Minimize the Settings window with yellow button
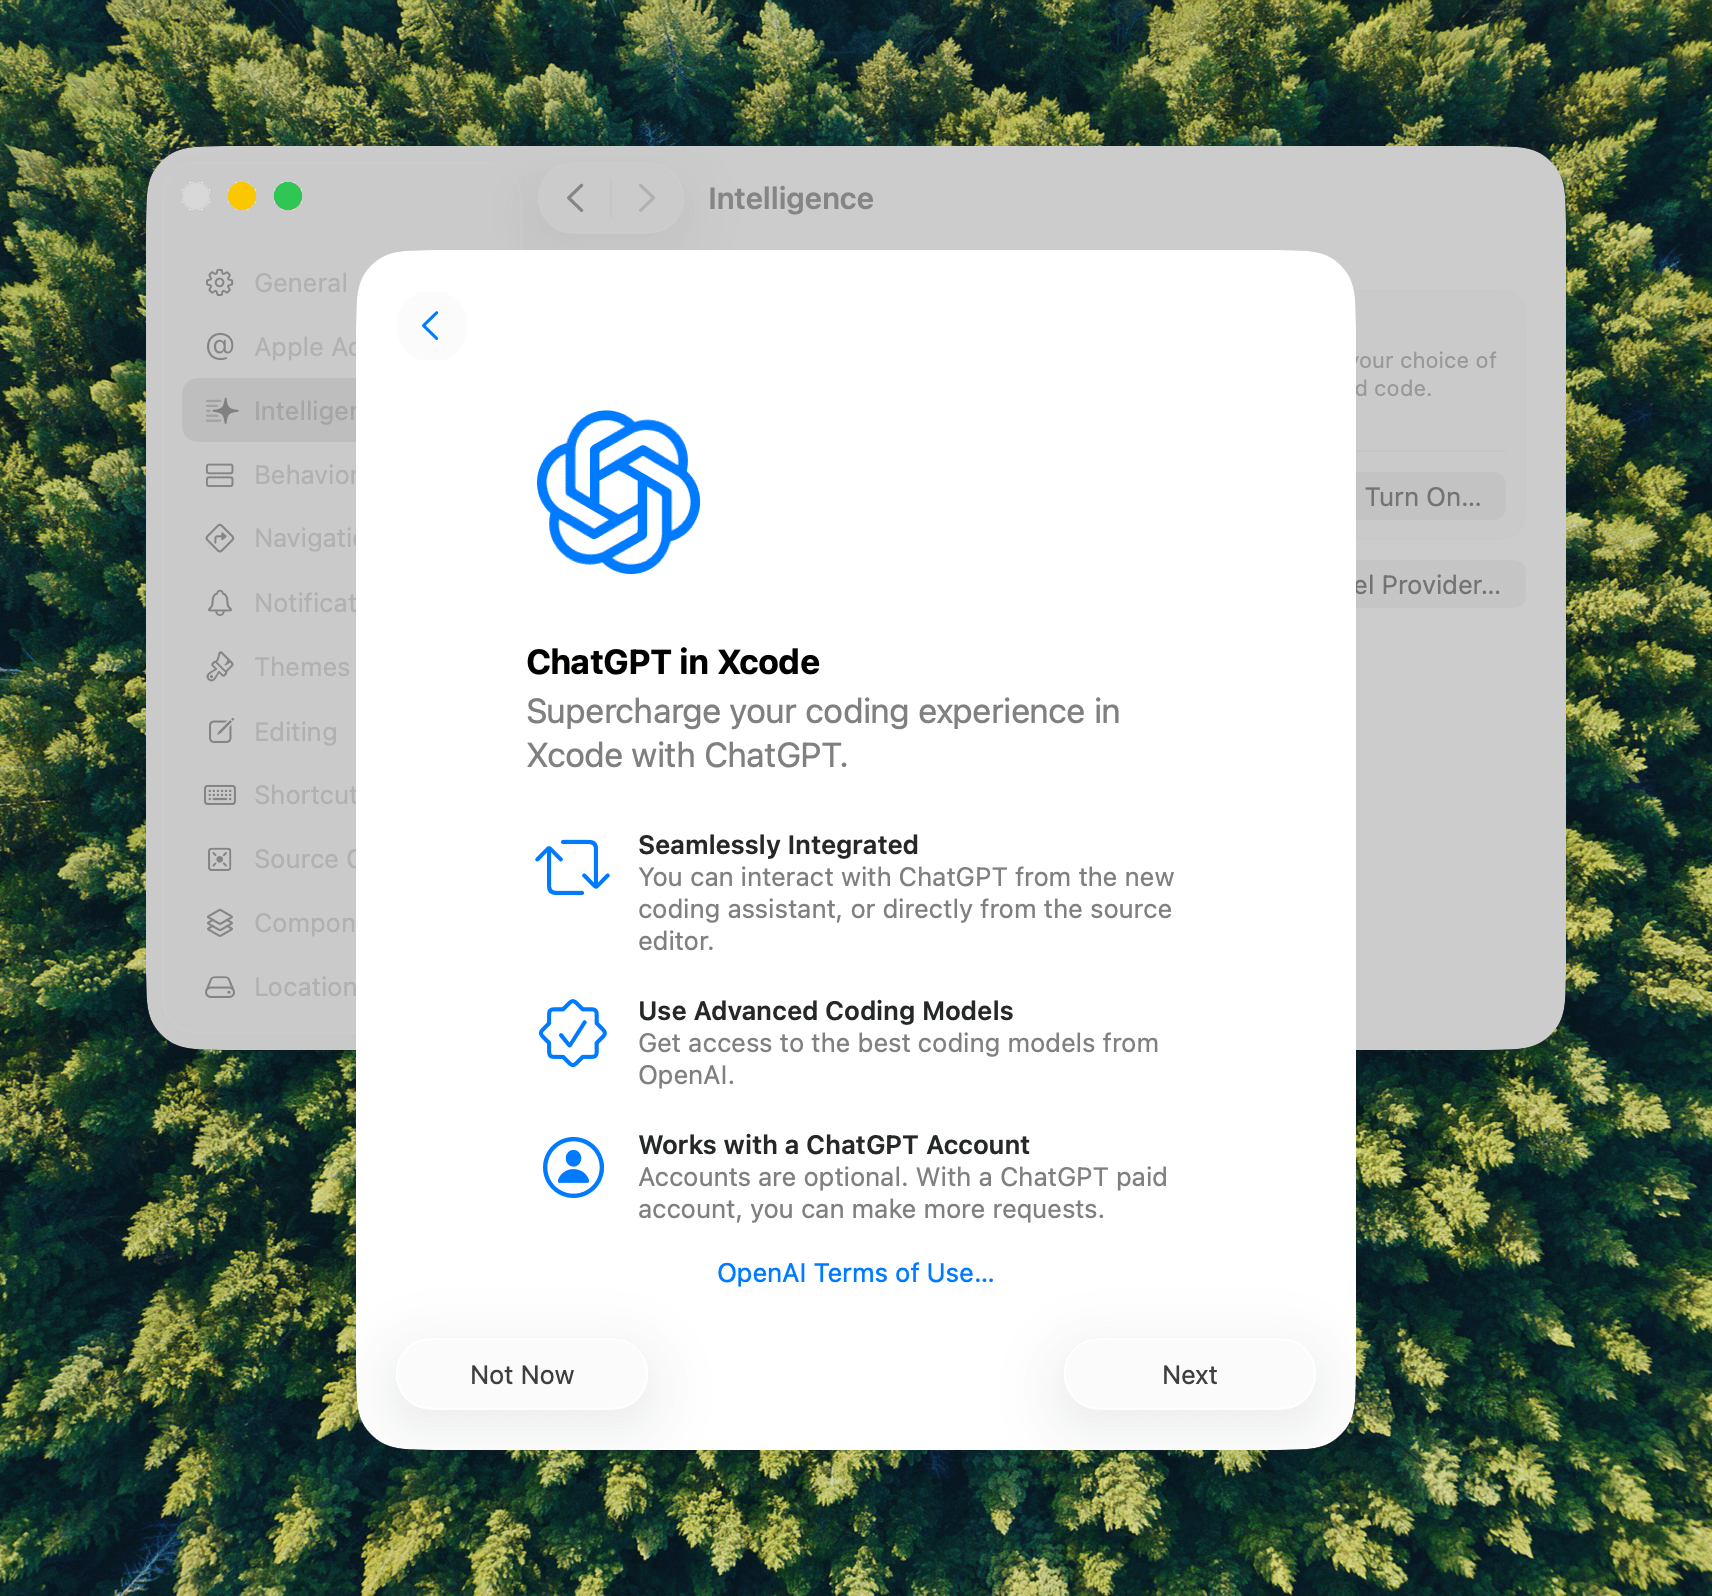 (x=242, y=196)
